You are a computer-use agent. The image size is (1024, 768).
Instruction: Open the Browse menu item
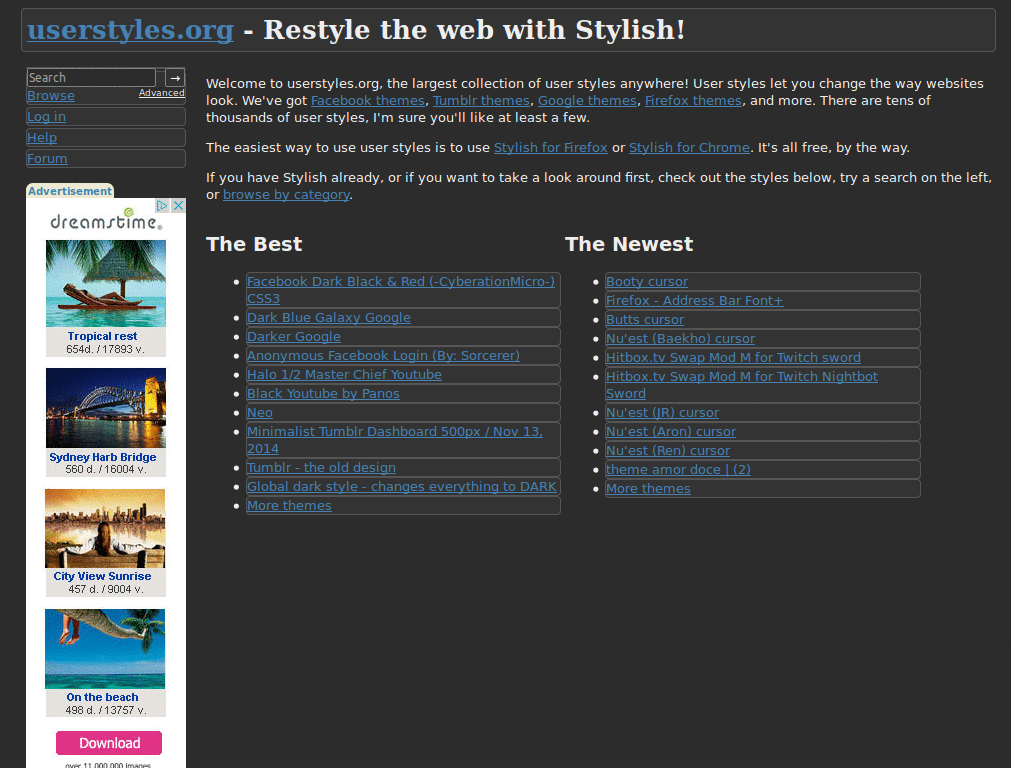tap(51, 95)
